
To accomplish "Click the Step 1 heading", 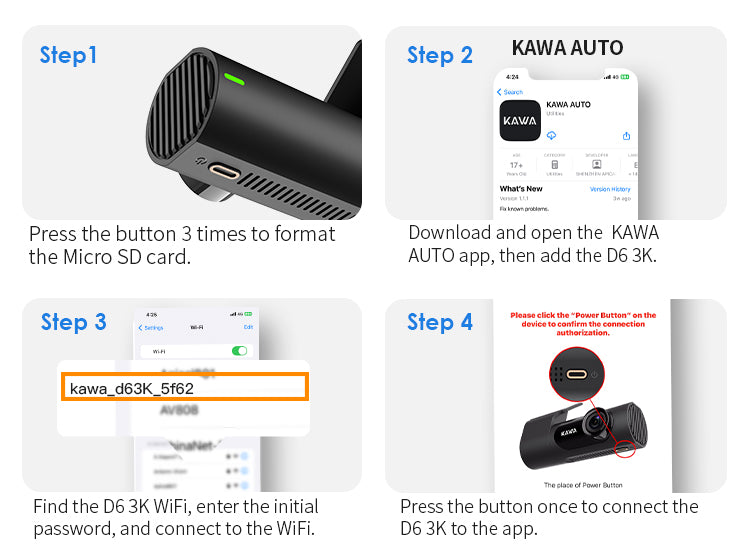I will [x=68, y=56].
